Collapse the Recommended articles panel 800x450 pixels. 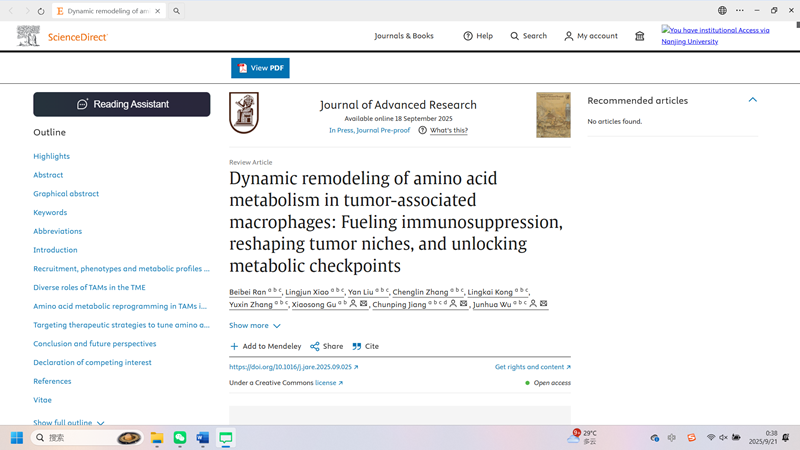click(x=752, y=100)
